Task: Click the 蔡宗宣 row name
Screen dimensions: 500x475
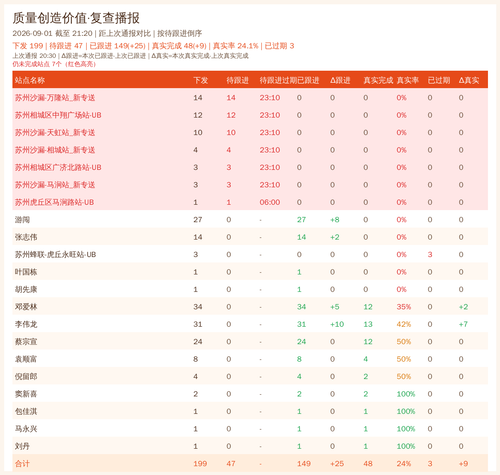Action: point(26,342)
